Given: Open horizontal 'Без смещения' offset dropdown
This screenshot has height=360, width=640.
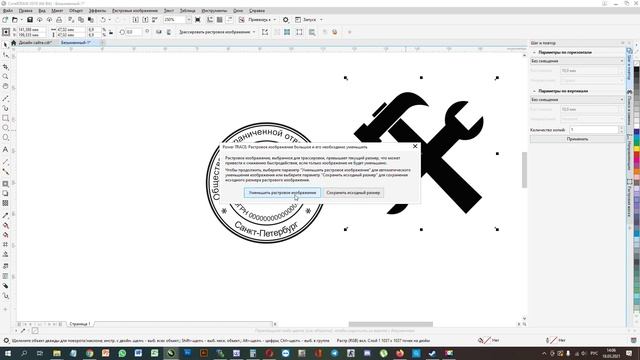Looking at the screenshot, I should click(x=577, y=61).
